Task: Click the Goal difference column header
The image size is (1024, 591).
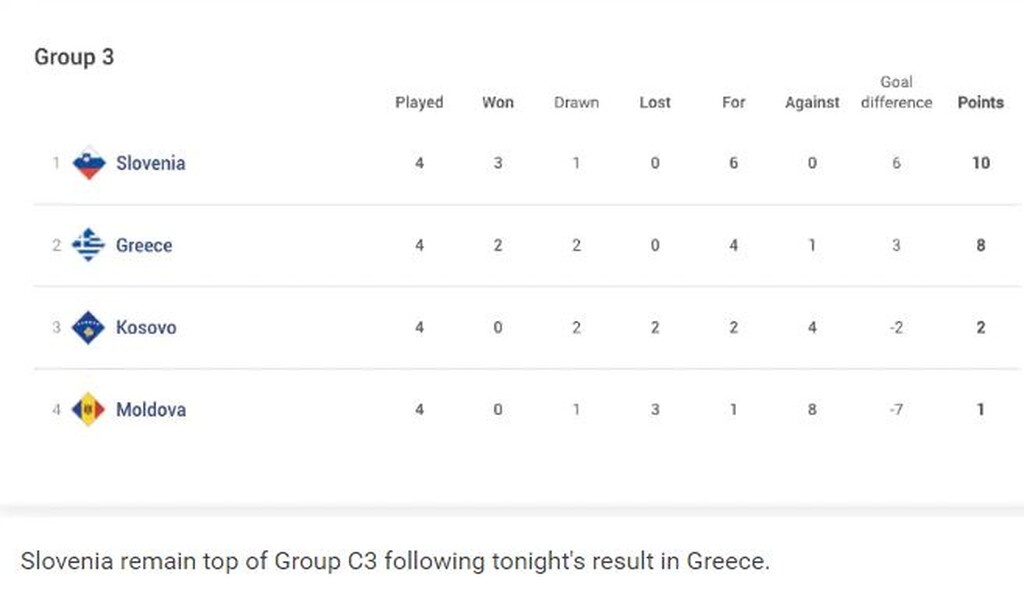Action: tap(896, 92)
